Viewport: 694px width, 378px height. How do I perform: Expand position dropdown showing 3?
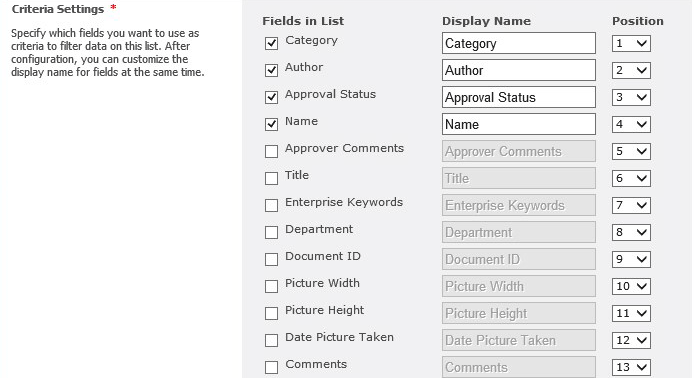(x=631, y=97)
